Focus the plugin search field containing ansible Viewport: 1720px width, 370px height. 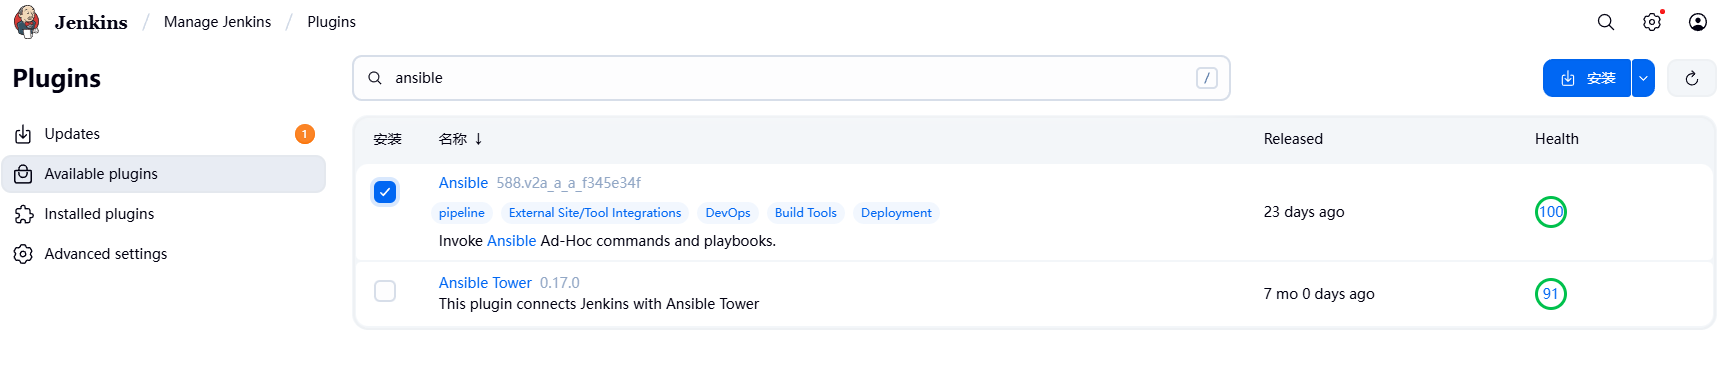[x=791, y=78]
